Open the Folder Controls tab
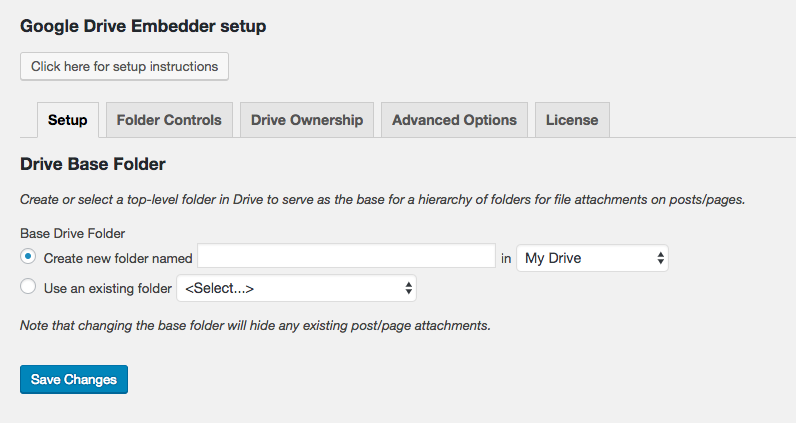This screenshot has width=796, height=423. [169, 120]
